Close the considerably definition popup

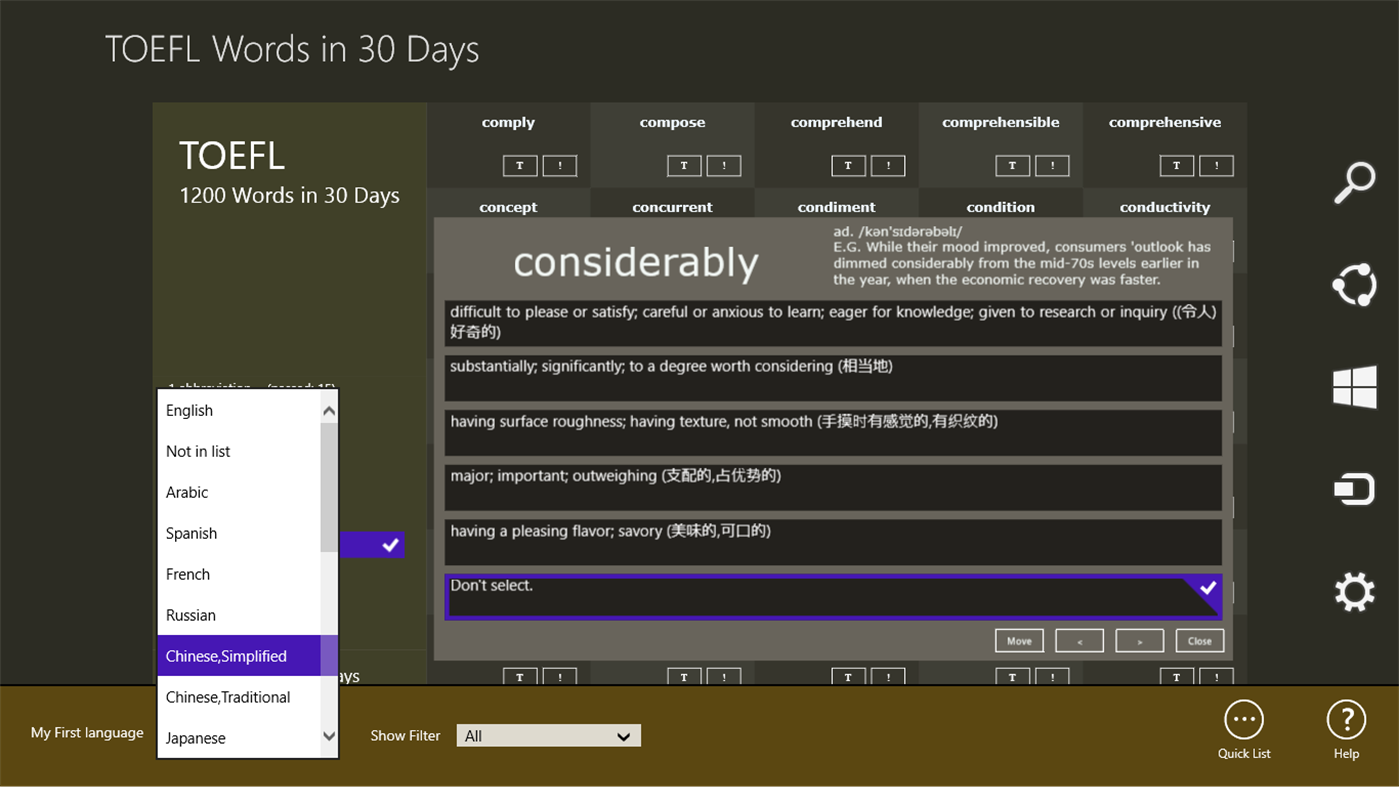pyautogui.click(x=1199, y=640)
